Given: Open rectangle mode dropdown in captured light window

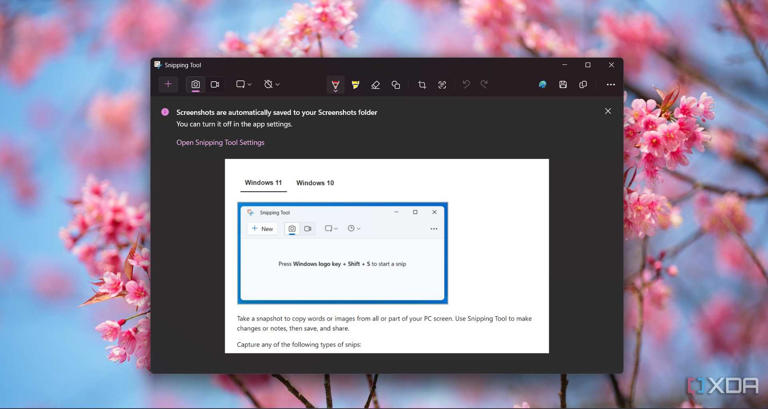Looking at the screenshot, I should pyautogui.click(x=331, y=229).
